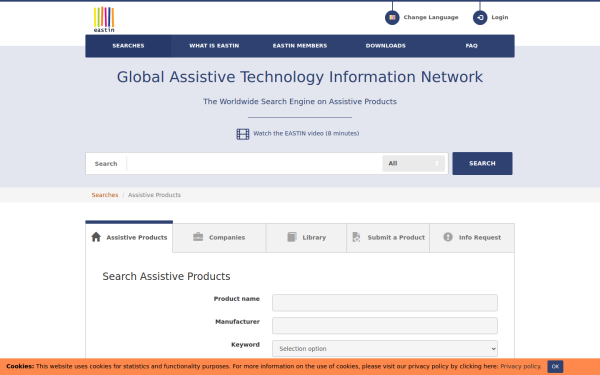Viewport: 600px width, 375px height.
Task: Click the Searches breadcrumb link
Action: 105,195
